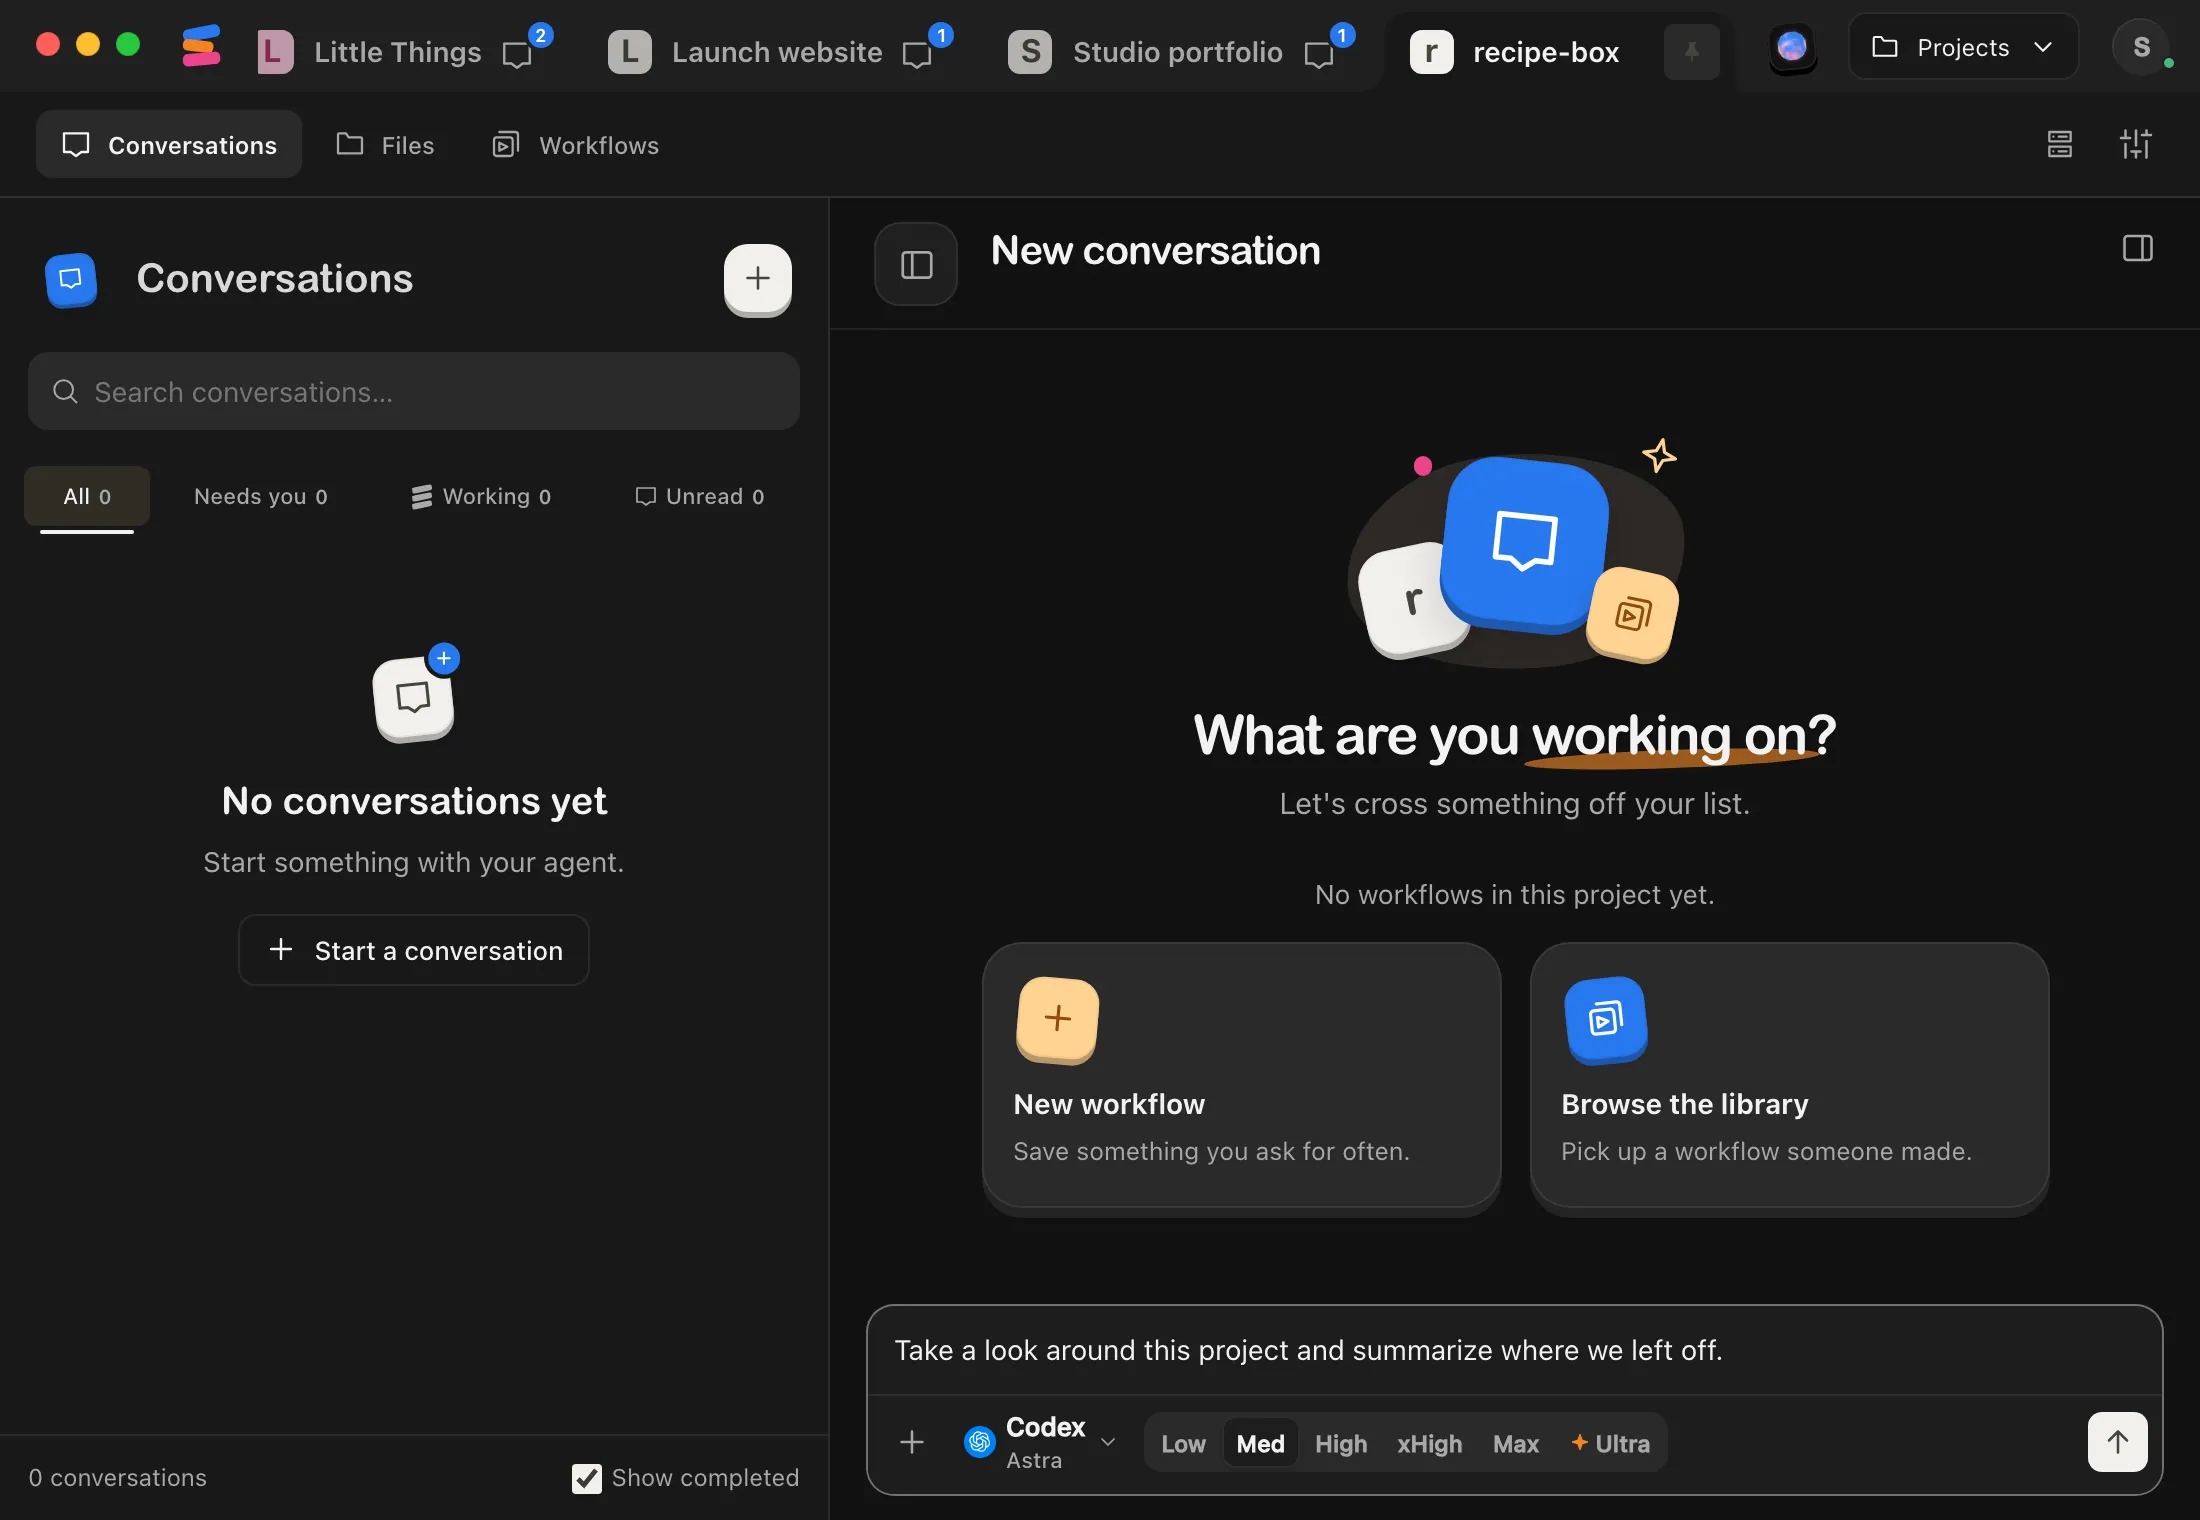Image resolution: width=2200 pixels, height=1520 pixels.
Task: Expand the Codex Astra model selector
Action: (x=1041, y=1442)
